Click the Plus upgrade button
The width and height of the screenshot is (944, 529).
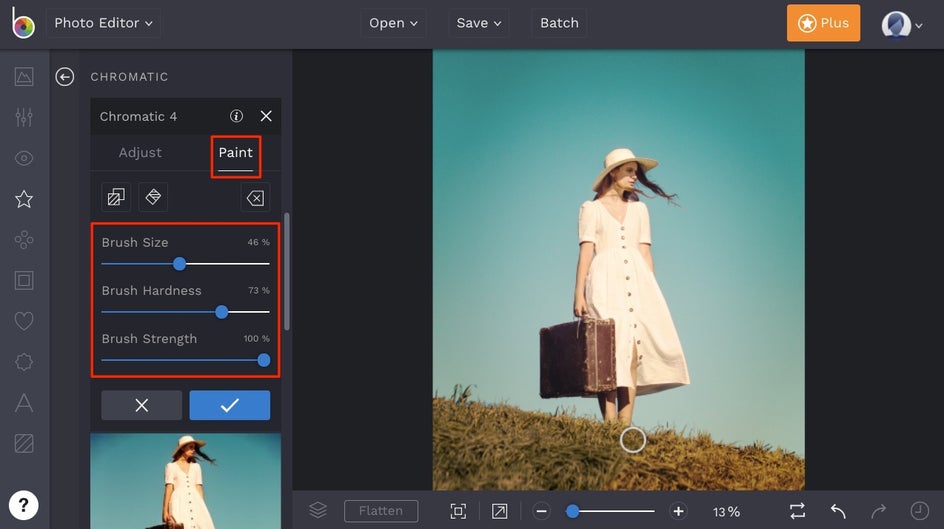823,23
